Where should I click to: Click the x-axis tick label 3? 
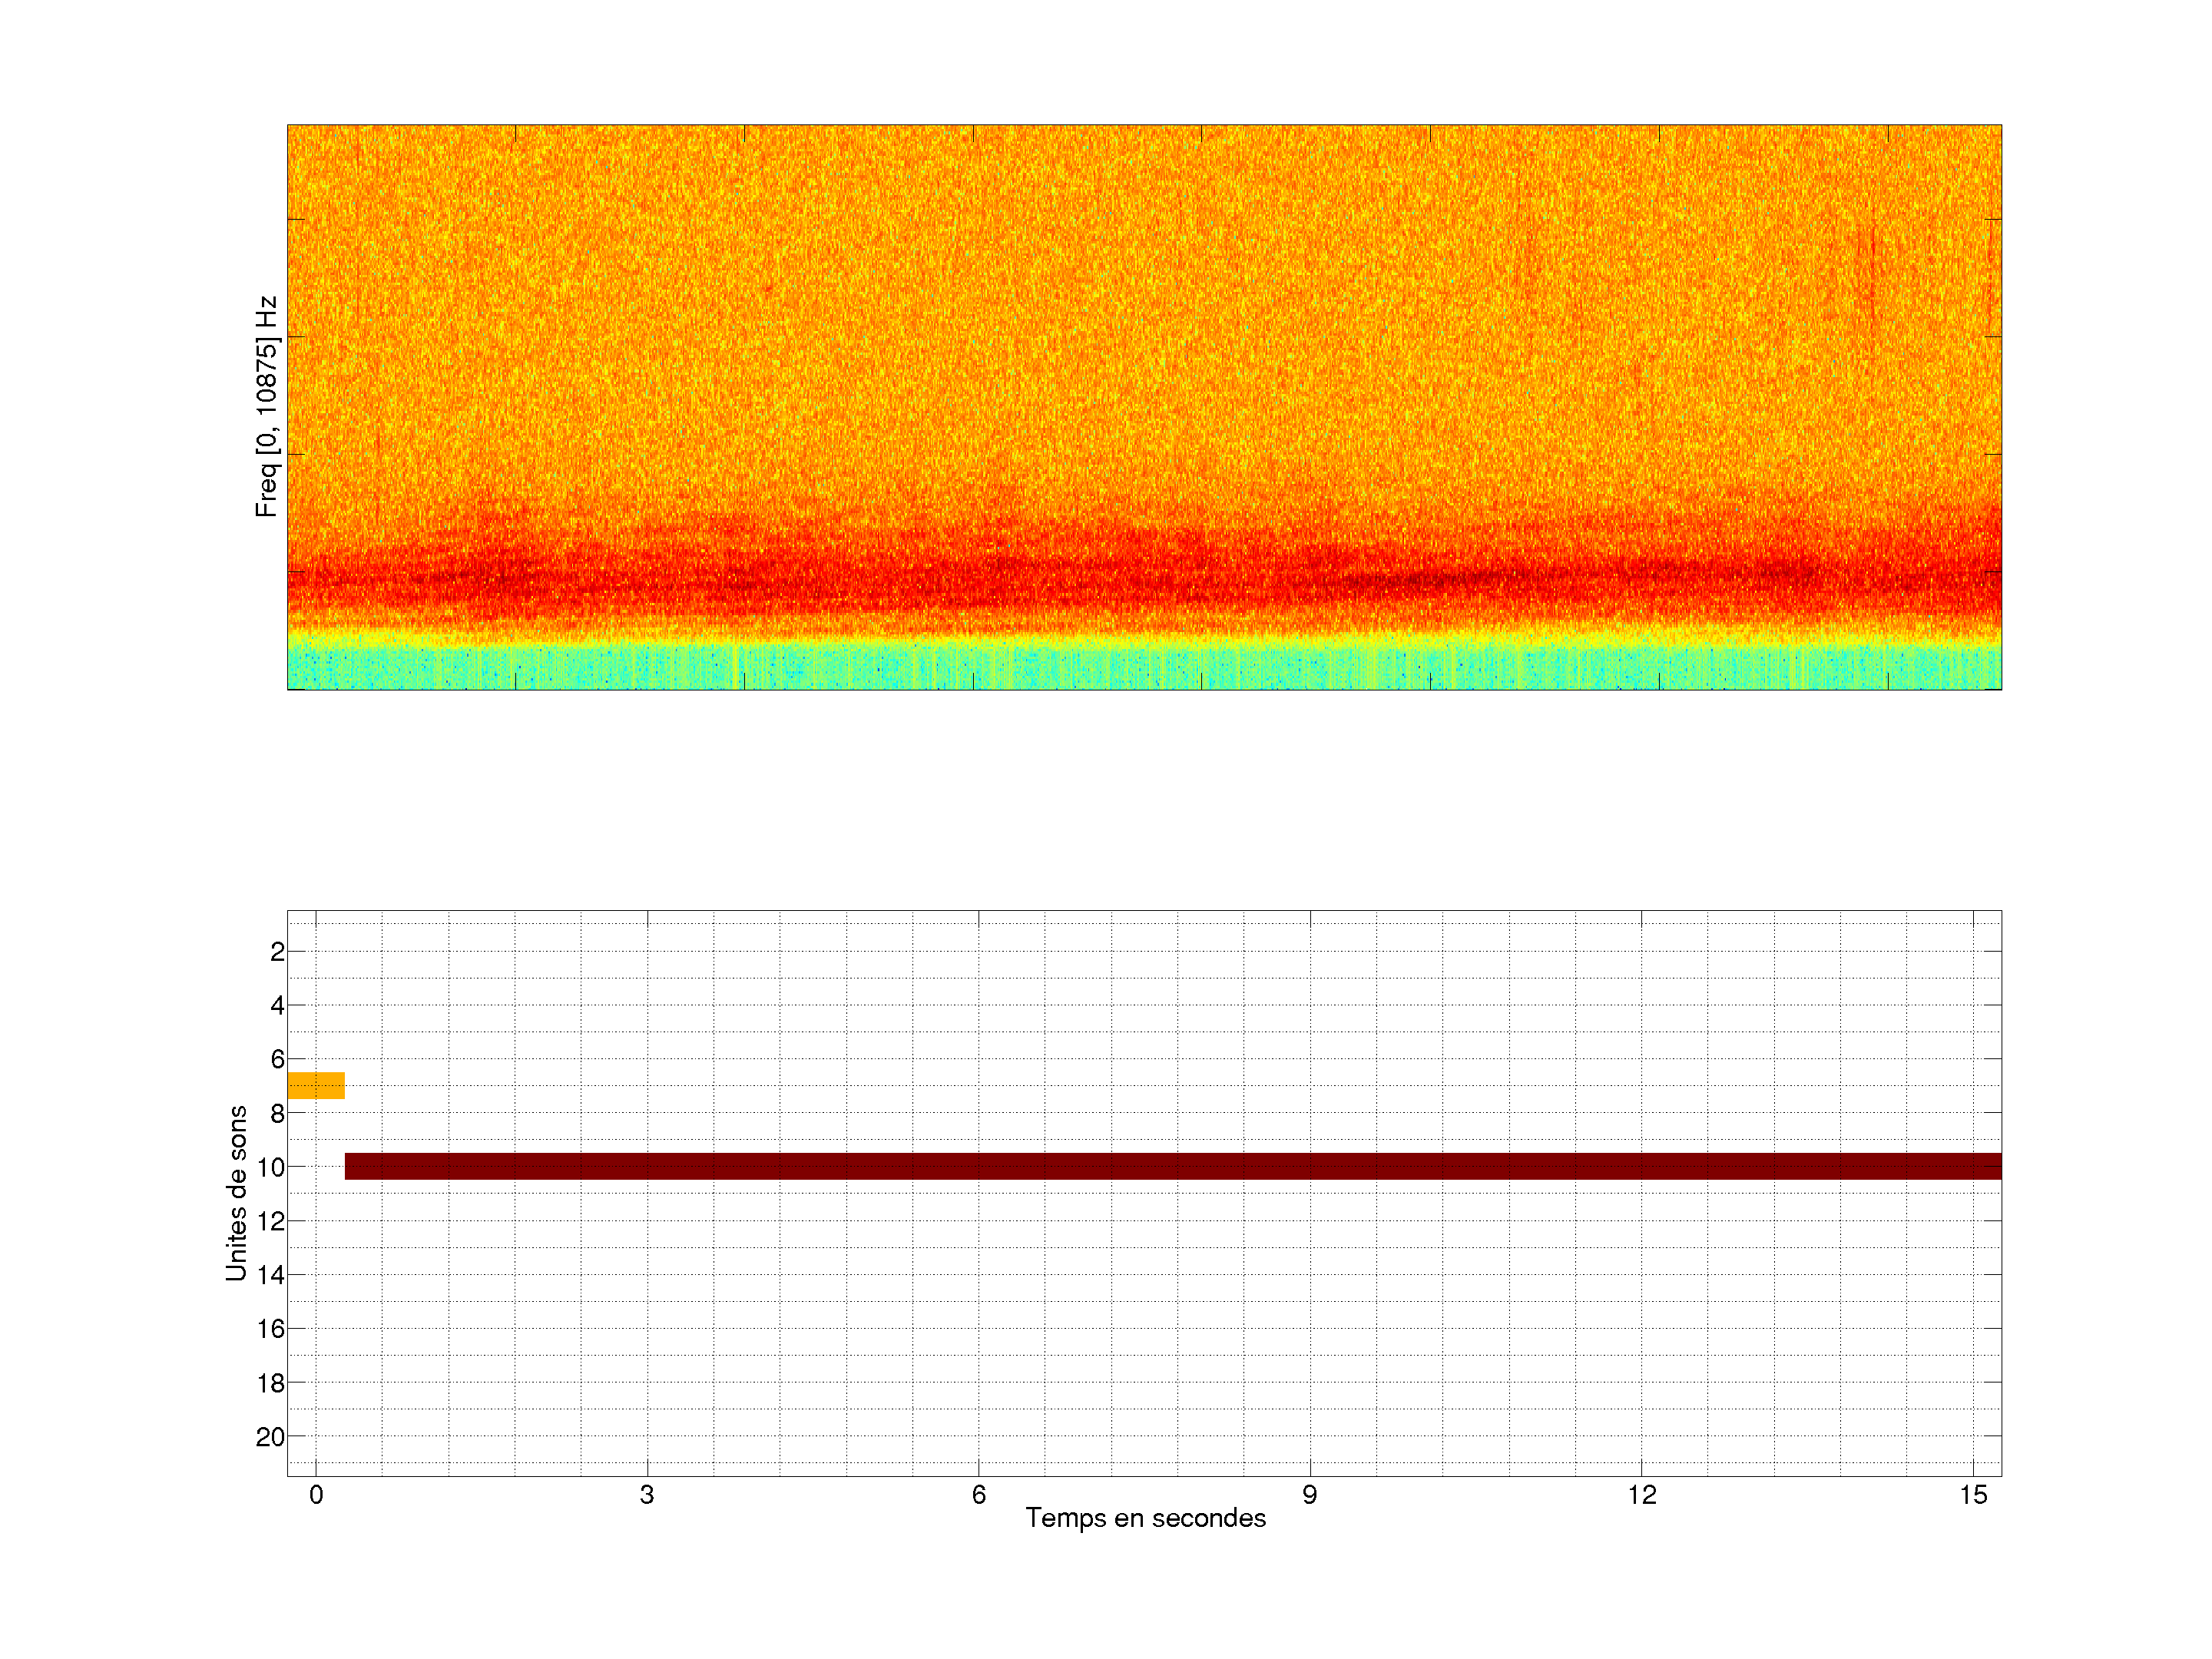pyautogui.click(x=647, y=1495)
